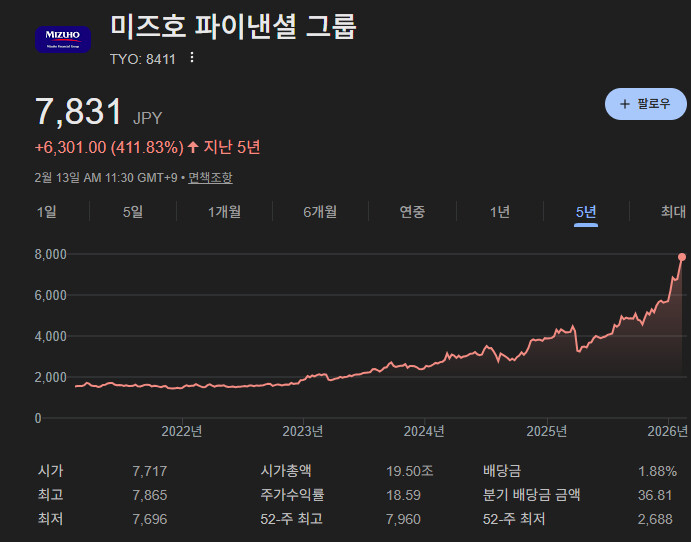The image size is (691, 542).
Task: Click the 시가 value 7,717
Action: pyautogui.click(x=150, y=471)
